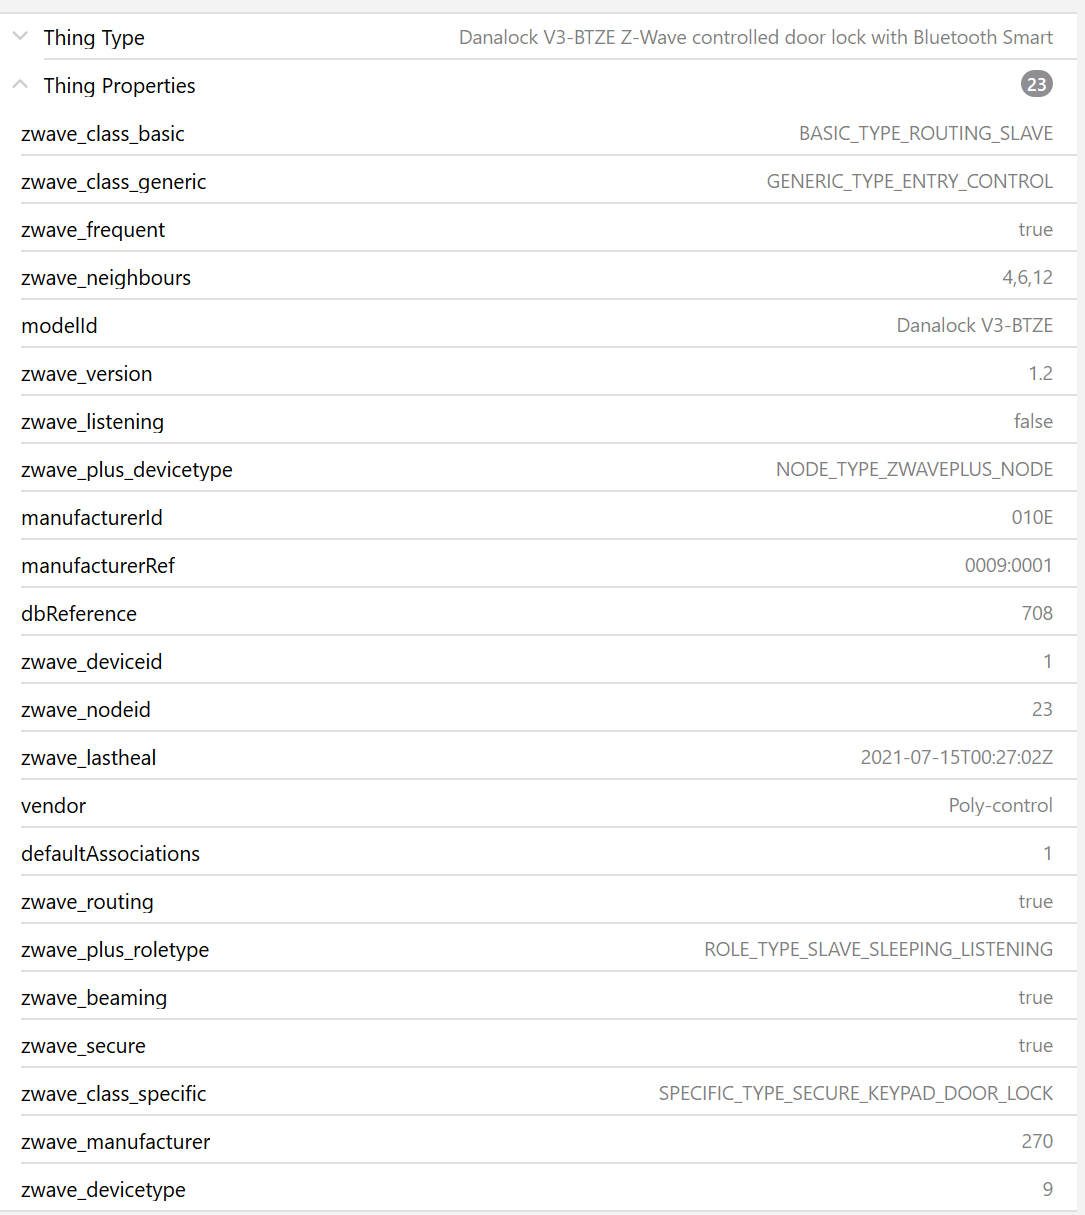
Task: Expand the Thing Type section chevron
Action: [20, 37]
